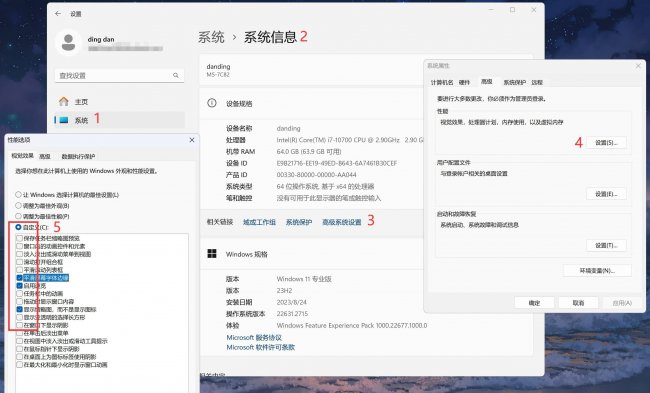The image size is (650, 393).
Task: Click 设置(S) button under 性能
Action: [606, 143]
